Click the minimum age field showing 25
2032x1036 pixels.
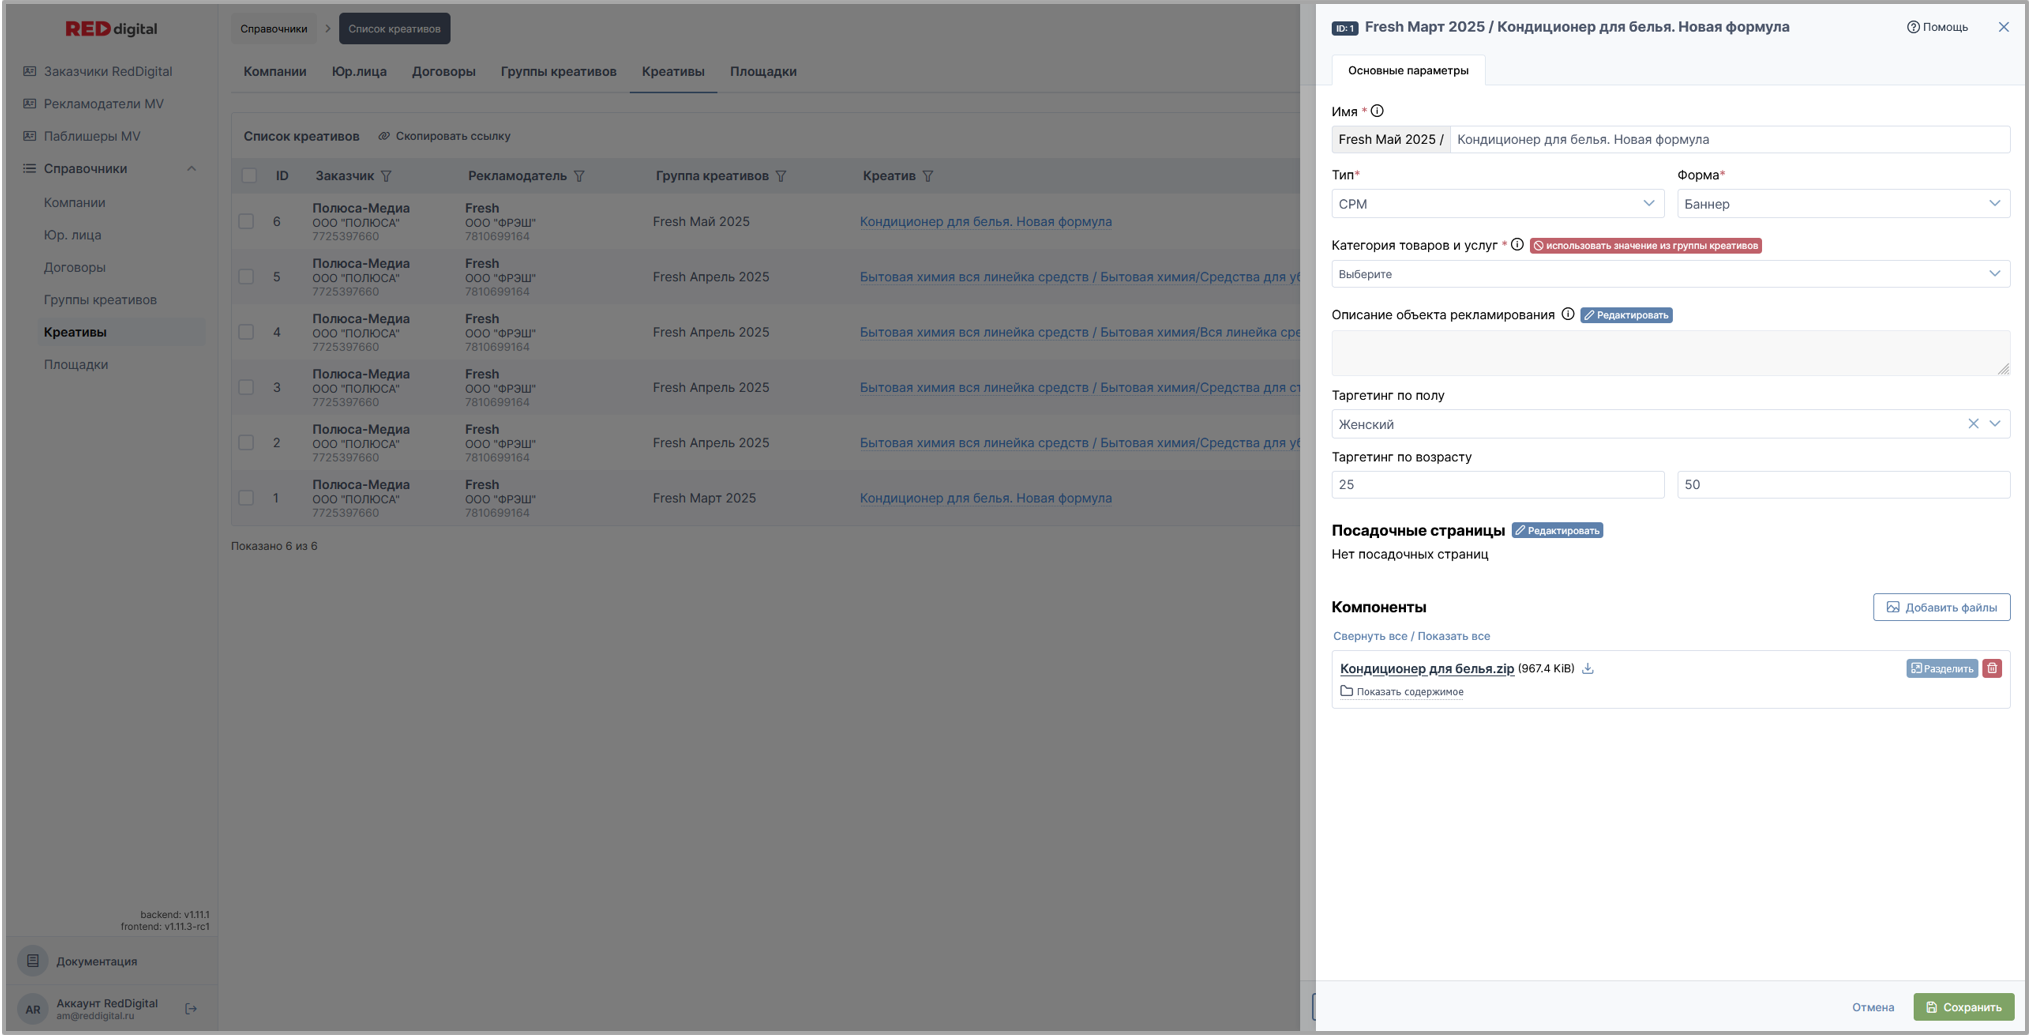coord(1496,485)
